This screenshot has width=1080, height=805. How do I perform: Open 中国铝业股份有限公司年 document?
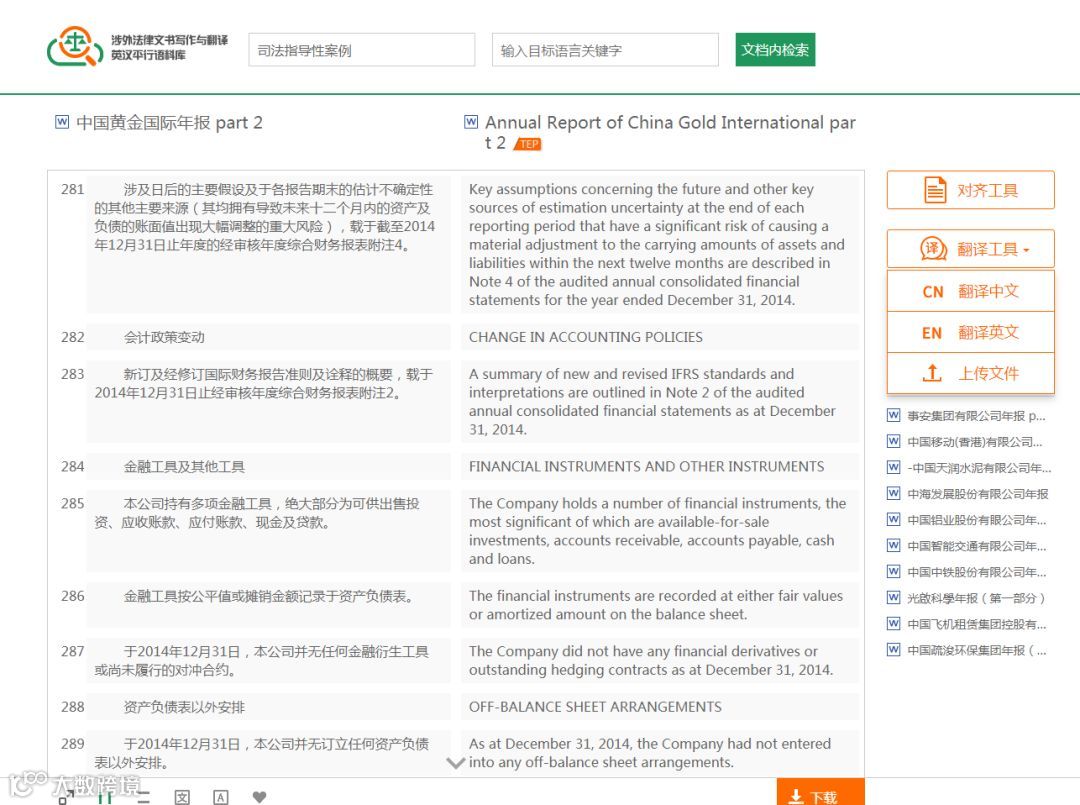pos(976,520)
